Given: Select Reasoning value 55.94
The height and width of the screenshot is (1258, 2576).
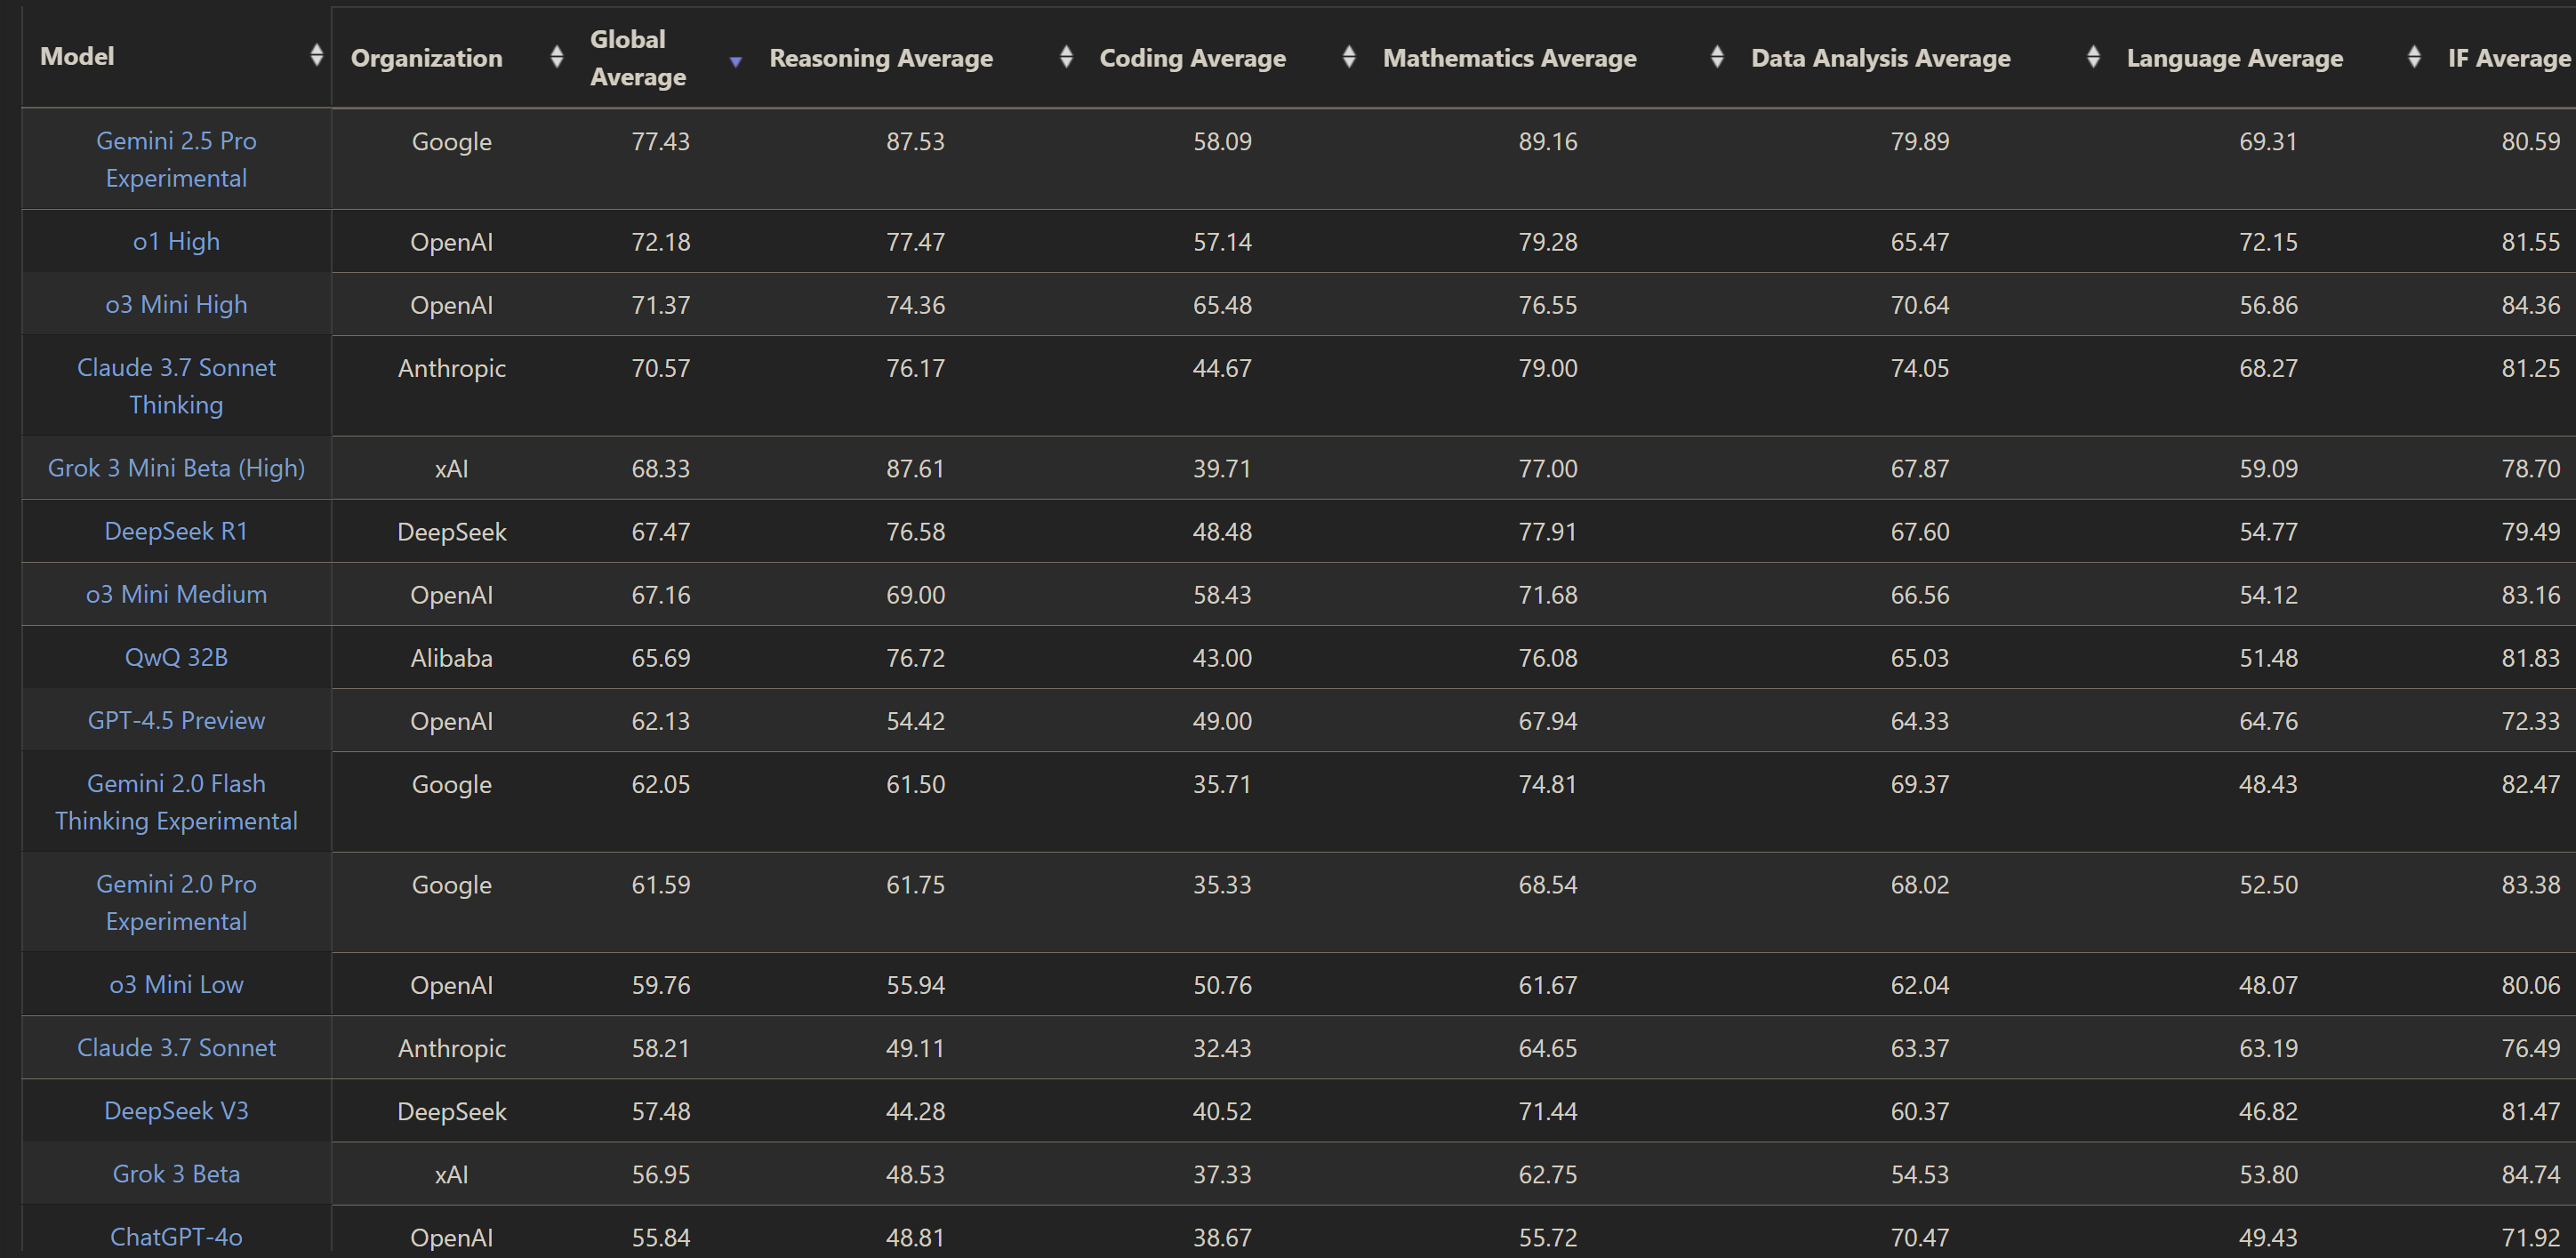Looking at the screenshot, I should pos(915,985).
